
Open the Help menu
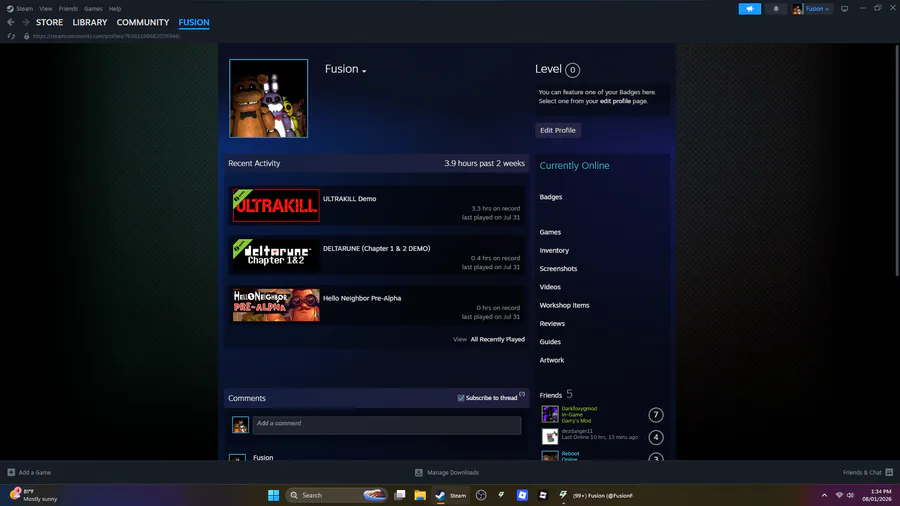pyautogui.click(x=115, y=9)
